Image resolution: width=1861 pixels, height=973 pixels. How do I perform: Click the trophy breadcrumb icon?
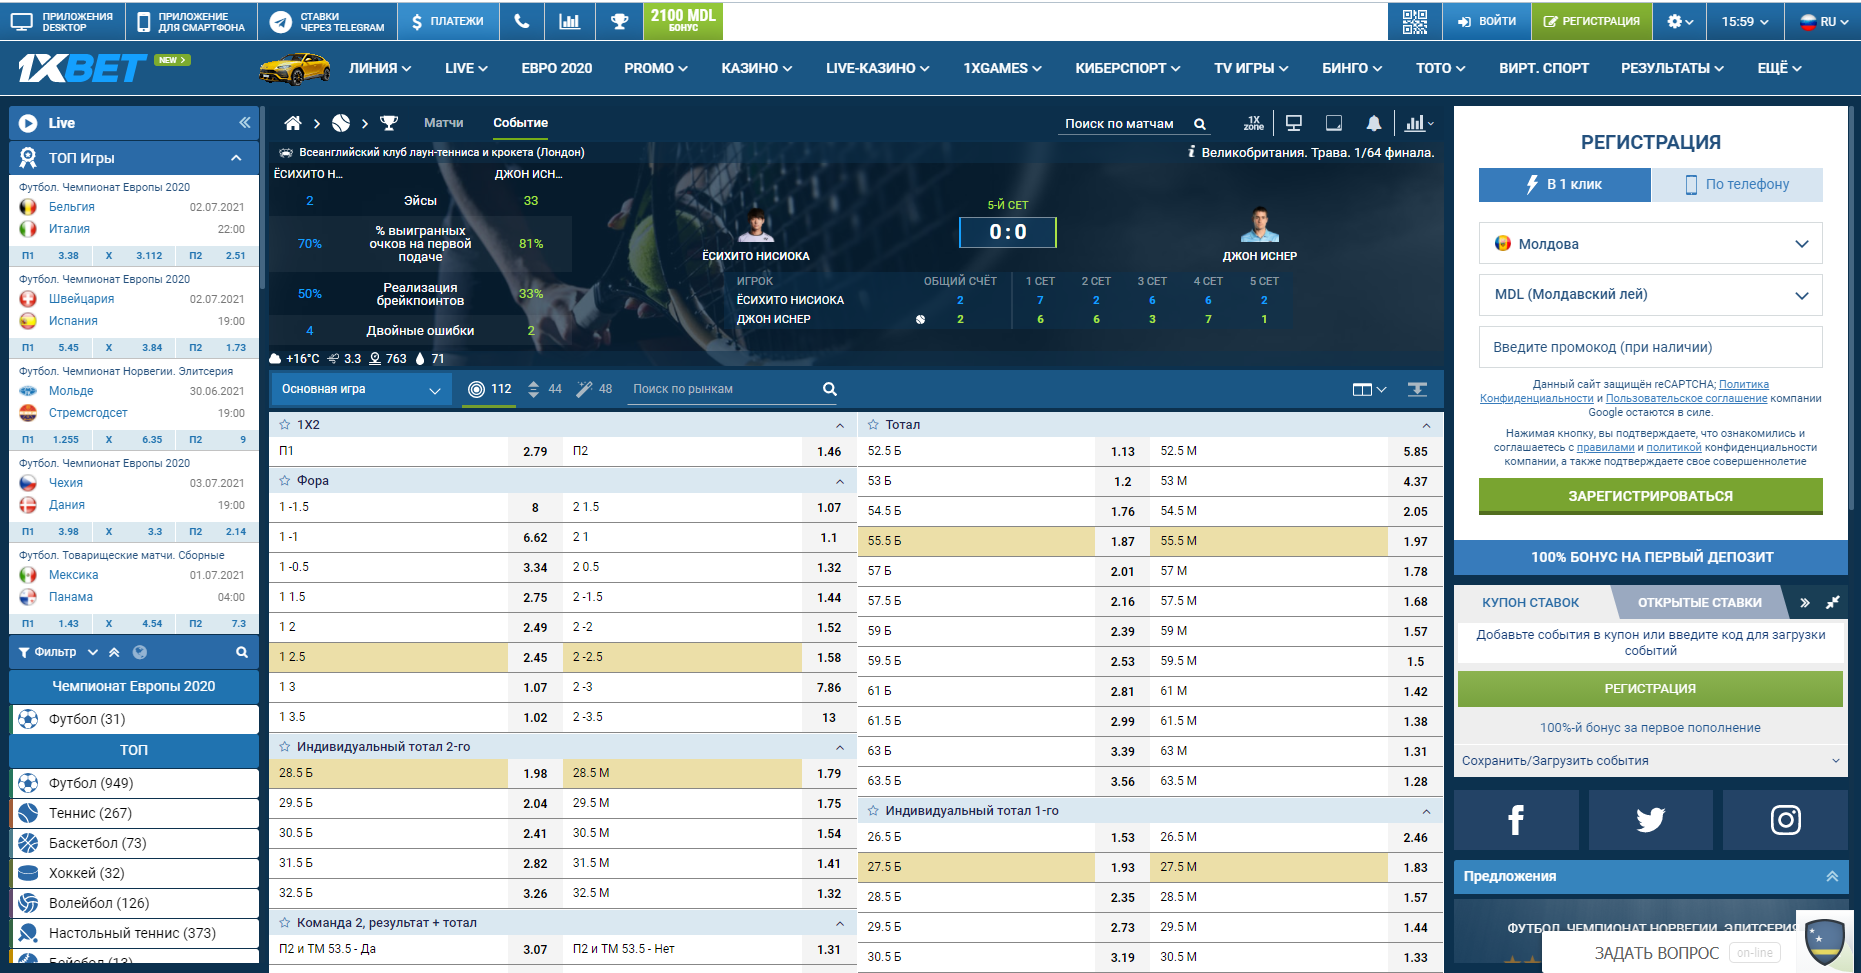(389, 123)
